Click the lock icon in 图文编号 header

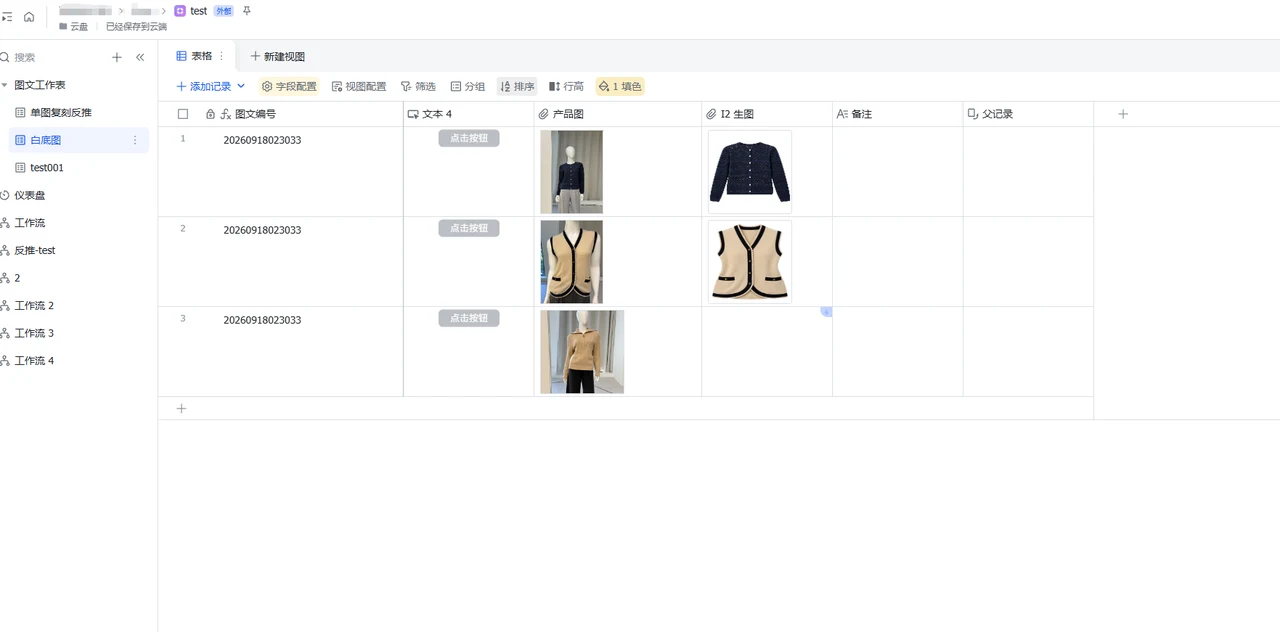pos(210,114)
